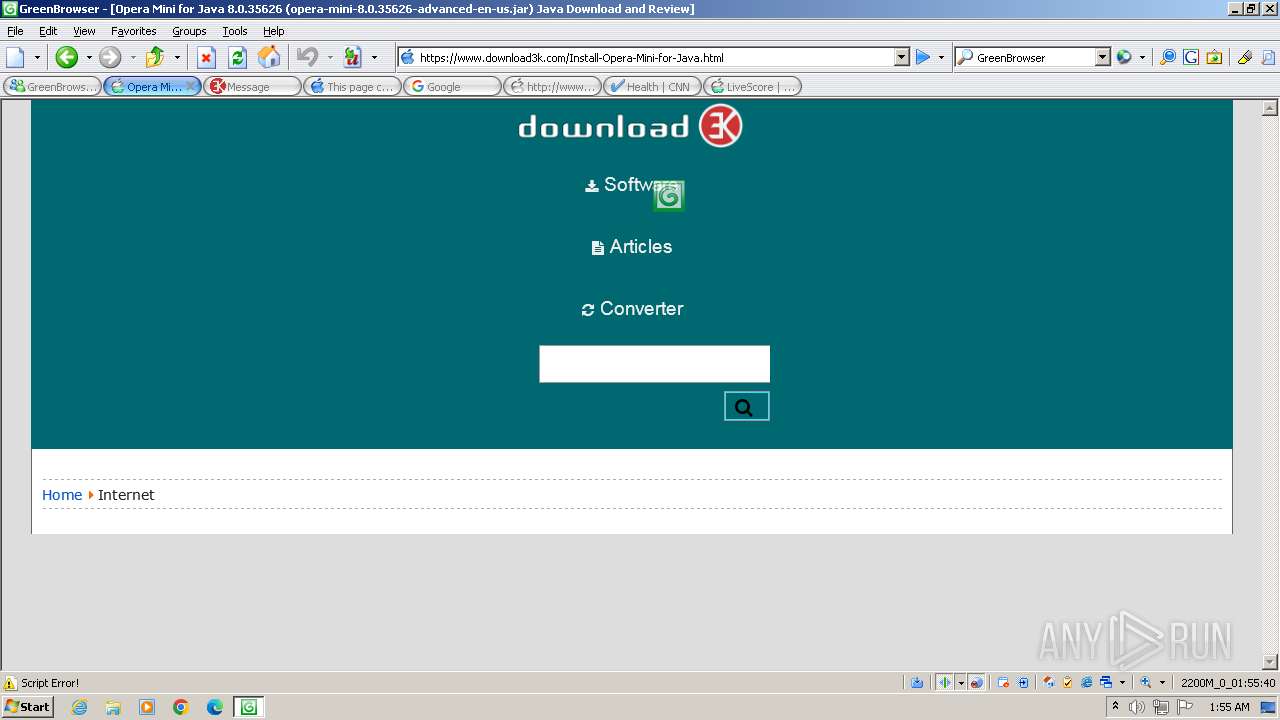Viewport: 1280px width, 720px height.
Task: Click the Articles link on the page
Action: tap(632, 247)
